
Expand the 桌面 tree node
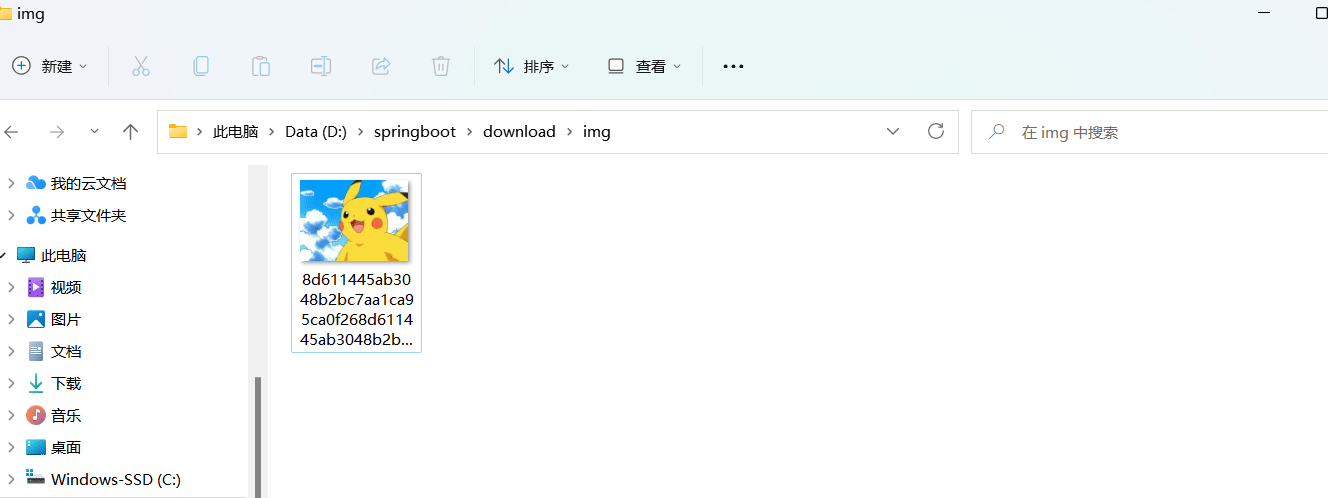pos(11,447)
